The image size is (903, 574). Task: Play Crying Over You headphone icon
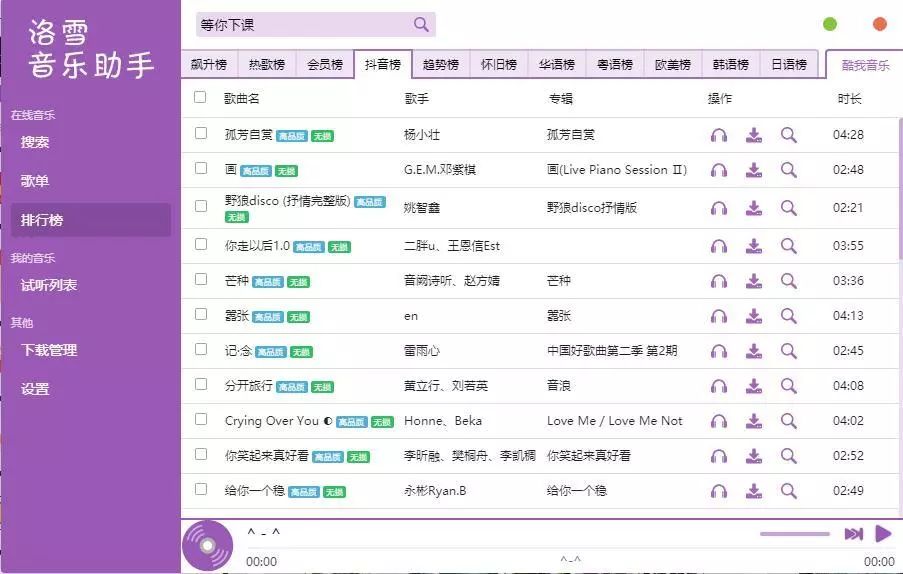719,421
